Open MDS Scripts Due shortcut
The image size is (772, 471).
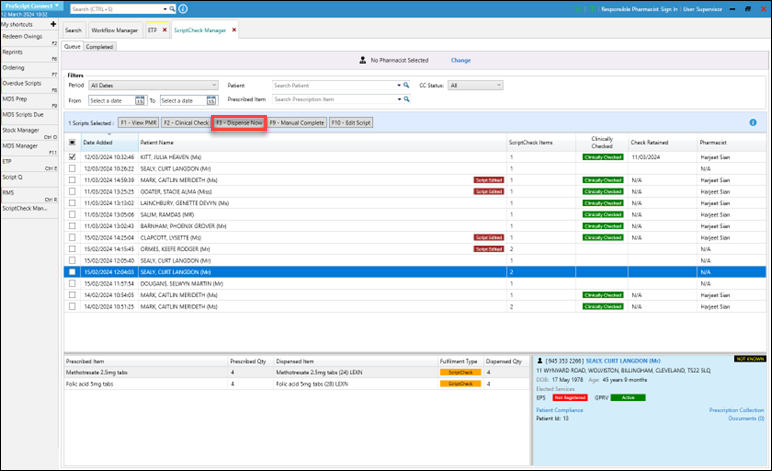pyautogui.click(x=30, y=117)
